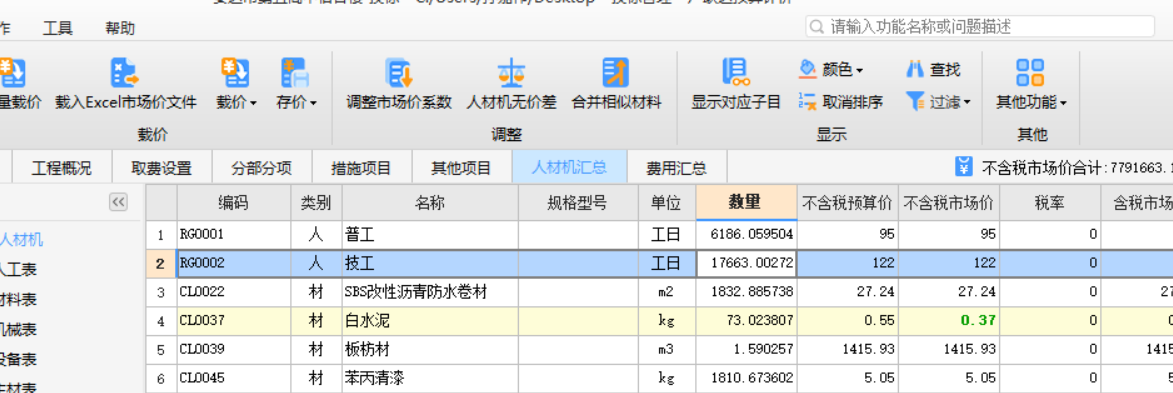Screen dimensions: 1173x393
Task: Click the 合并相似材料 icon
Action: point(616,73)
